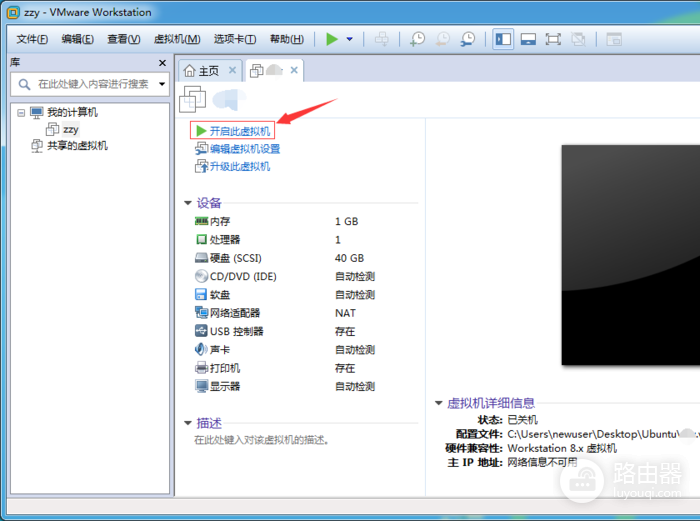Close the 库 library panel
This screenshot has height=521, width=700.
click(x=162, y=63)
